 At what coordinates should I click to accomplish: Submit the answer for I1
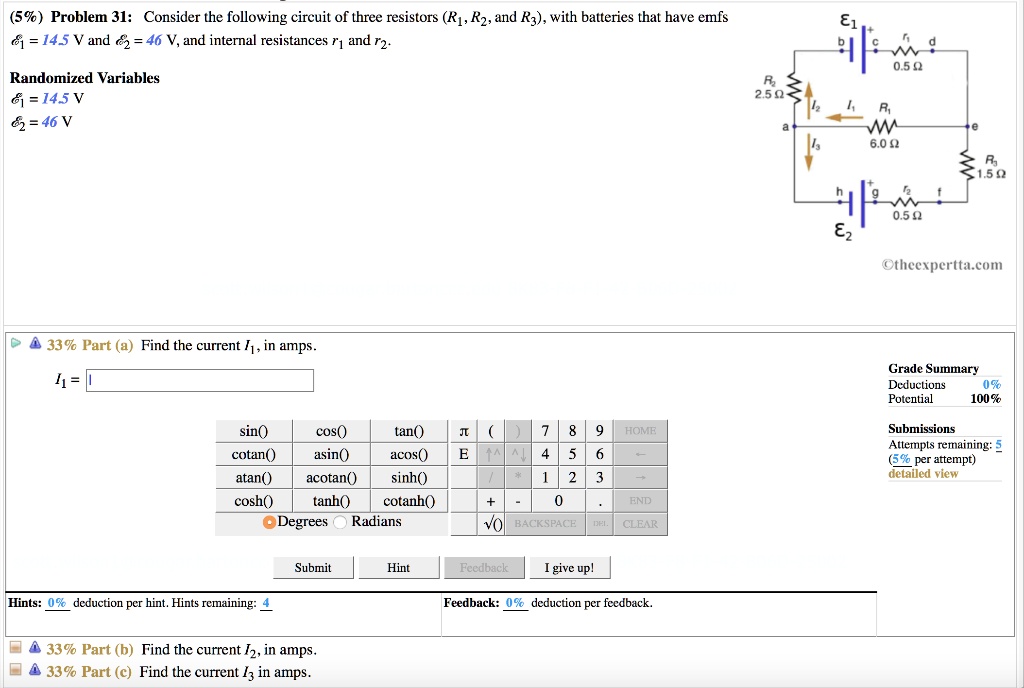(313, 567)
